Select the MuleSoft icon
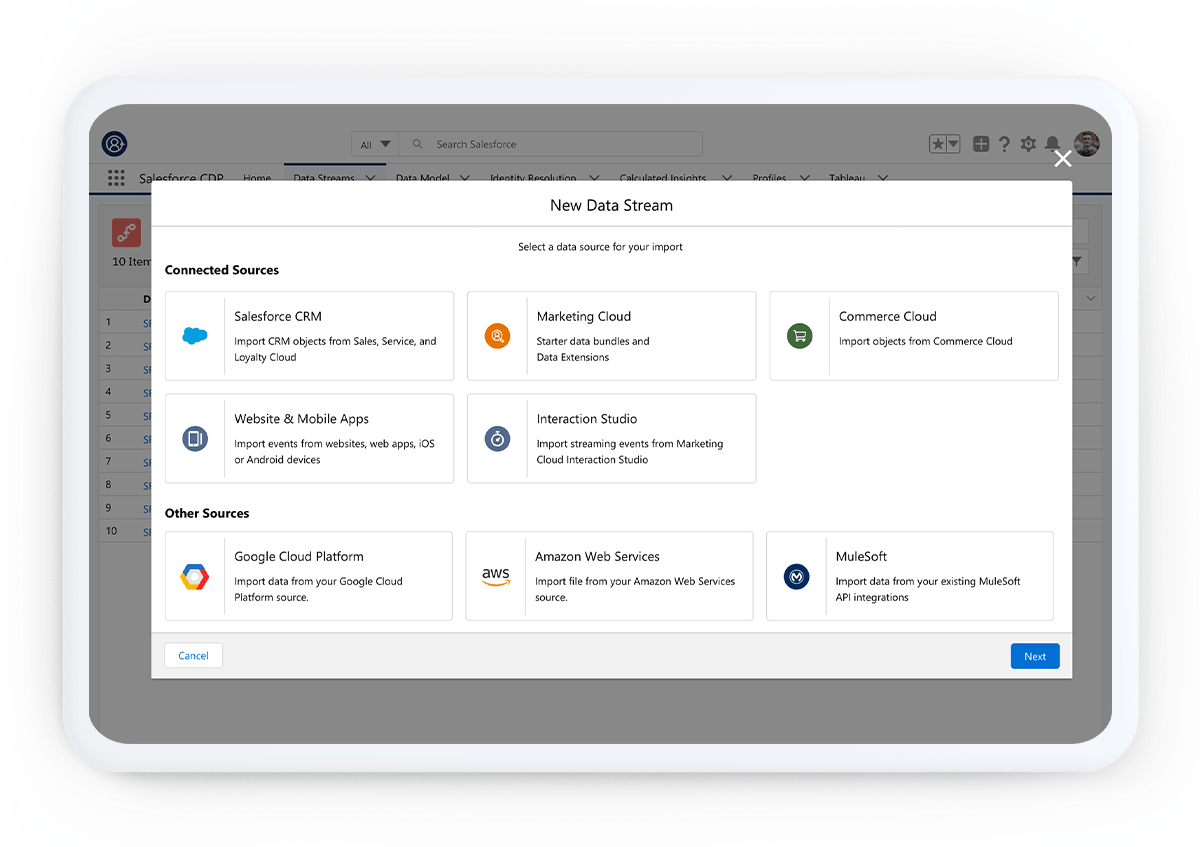The width and height of the screenshot is (1200, 847). 796,576
